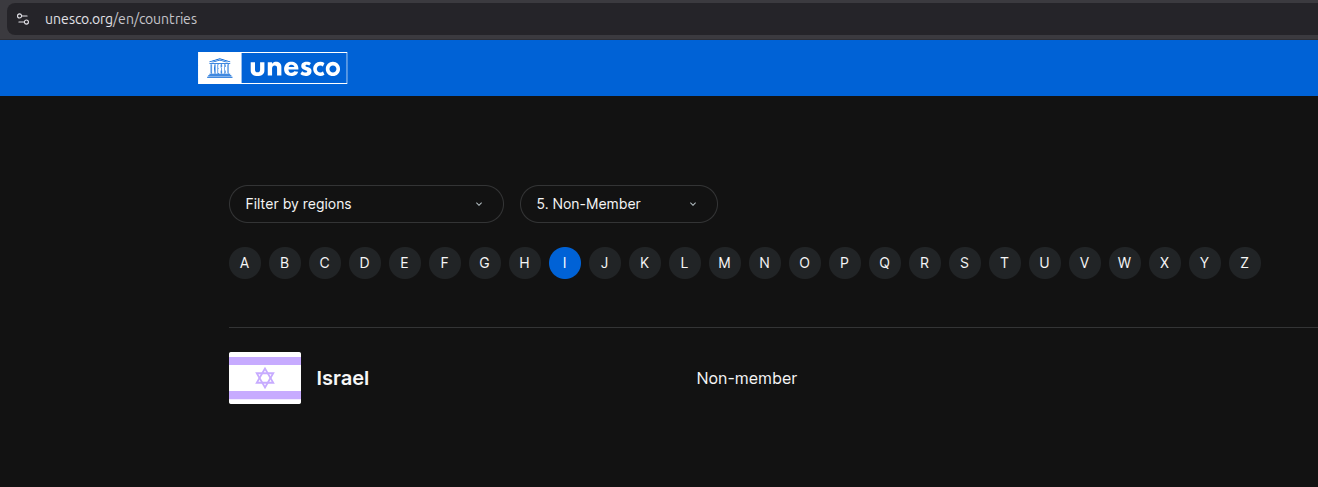The image size is (1318, 487).
Task: Filter countries by letter B
Action: pyautogui.click(x=285, y=263)
